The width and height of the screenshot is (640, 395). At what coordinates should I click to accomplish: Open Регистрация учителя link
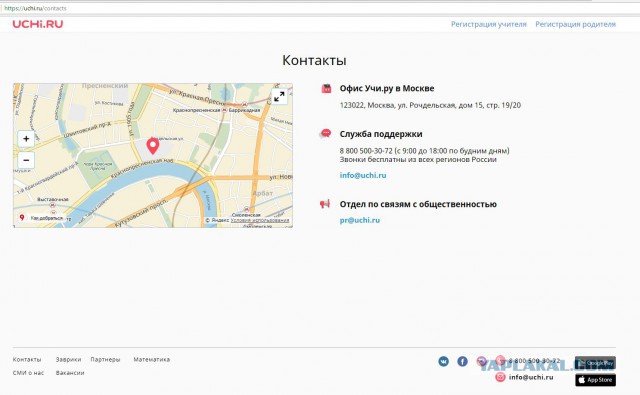(x=489, y=24)
